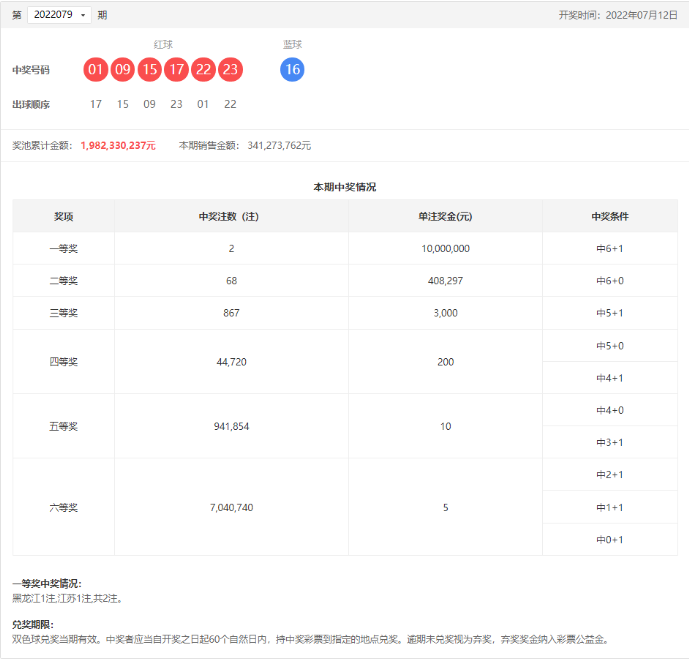Viewport: 689px width, 660px height.
Task: Click the 本期中奖情况 table title
Action: point(344,187)
